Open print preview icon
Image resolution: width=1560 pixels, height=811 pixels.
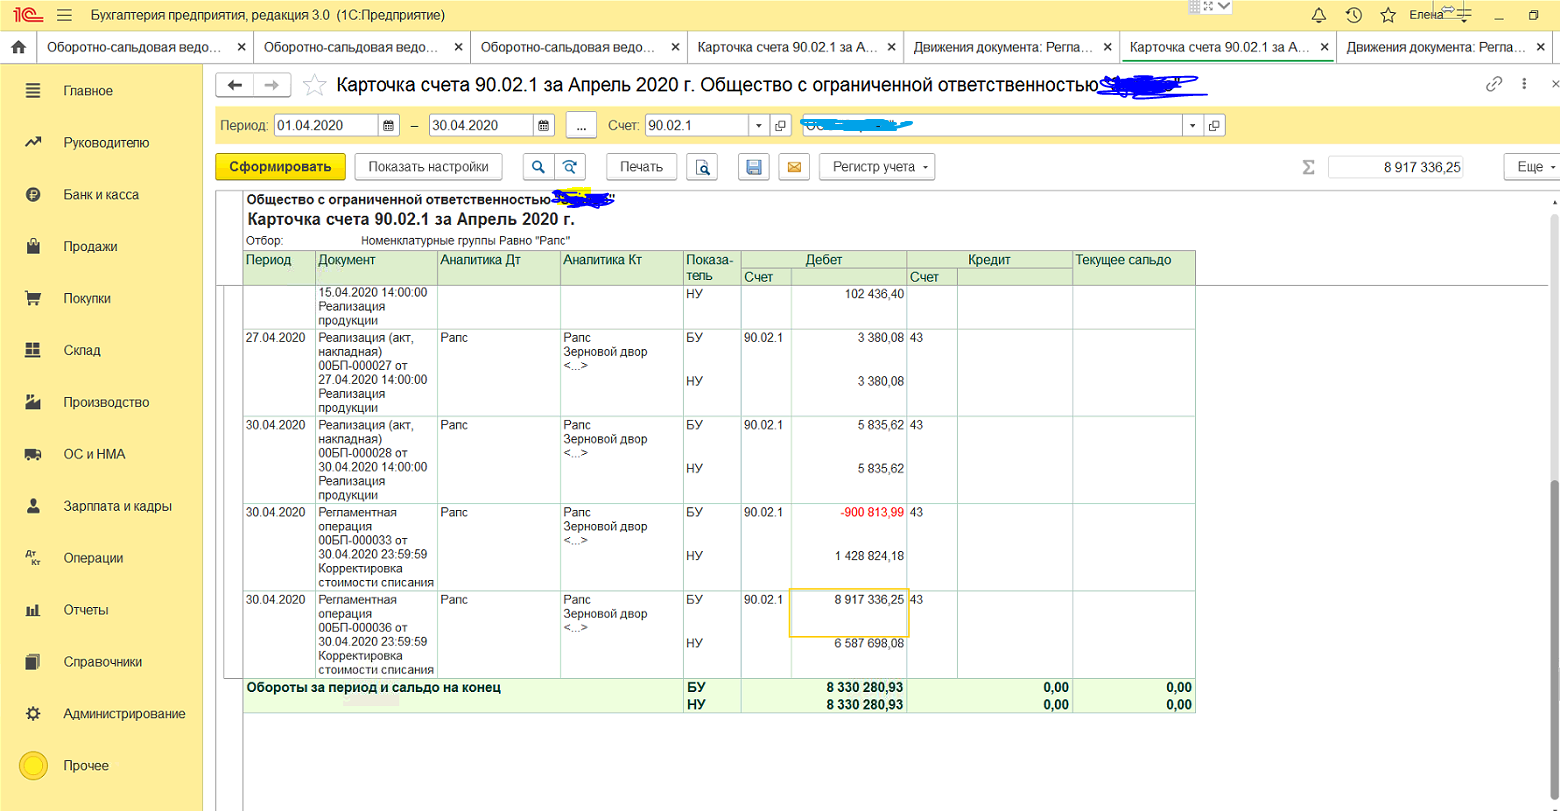point(703,167)
